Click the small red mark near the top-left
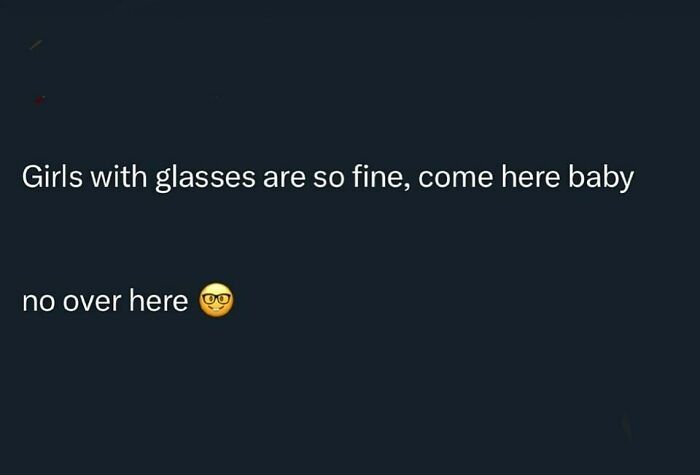This screenshot has height=475, width=700. (39, 99)
